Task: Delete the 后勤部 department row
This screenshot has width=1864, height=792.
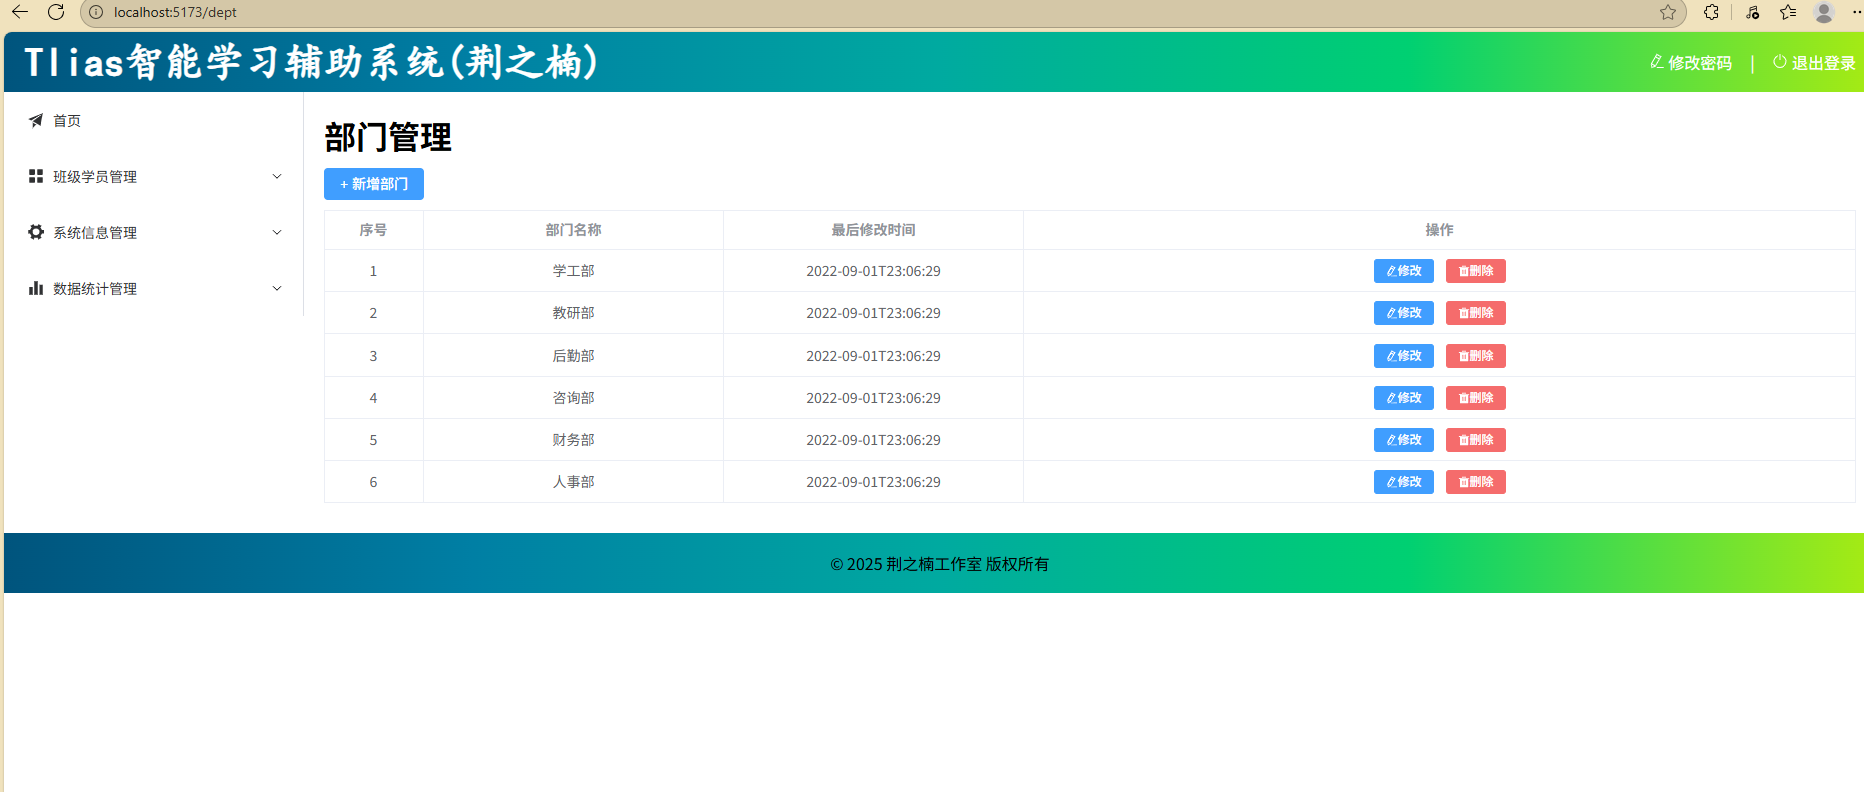Action: (x=1475, y=356)
